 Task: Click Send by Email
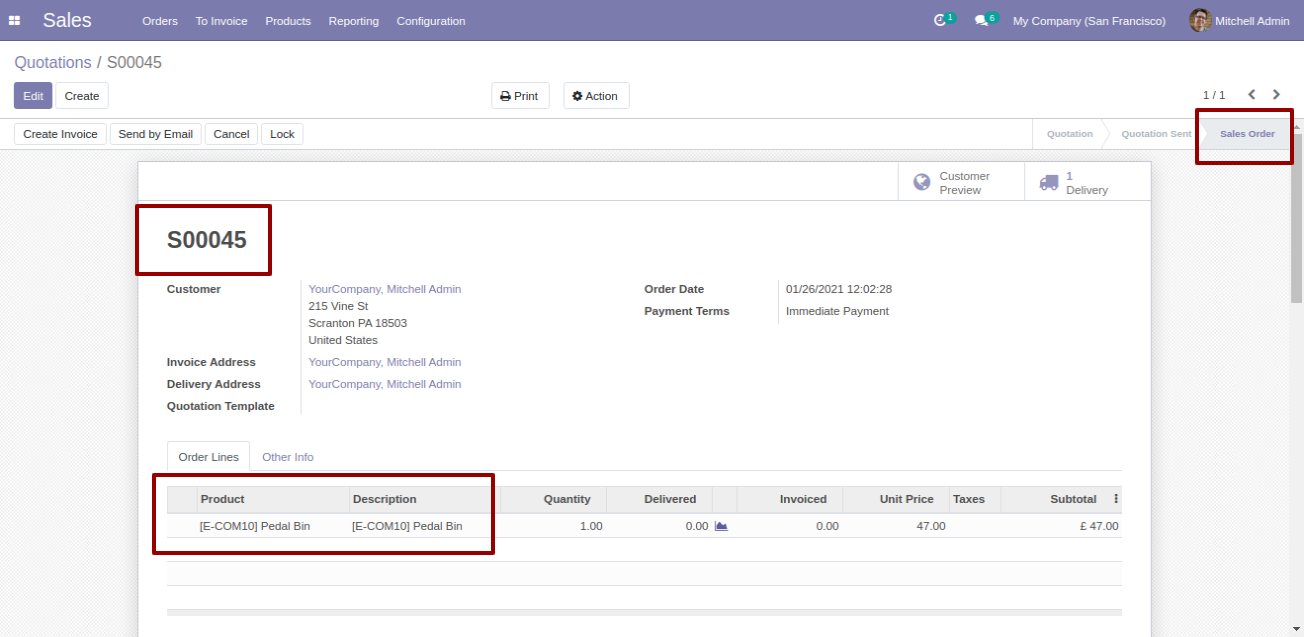point(156,134)
